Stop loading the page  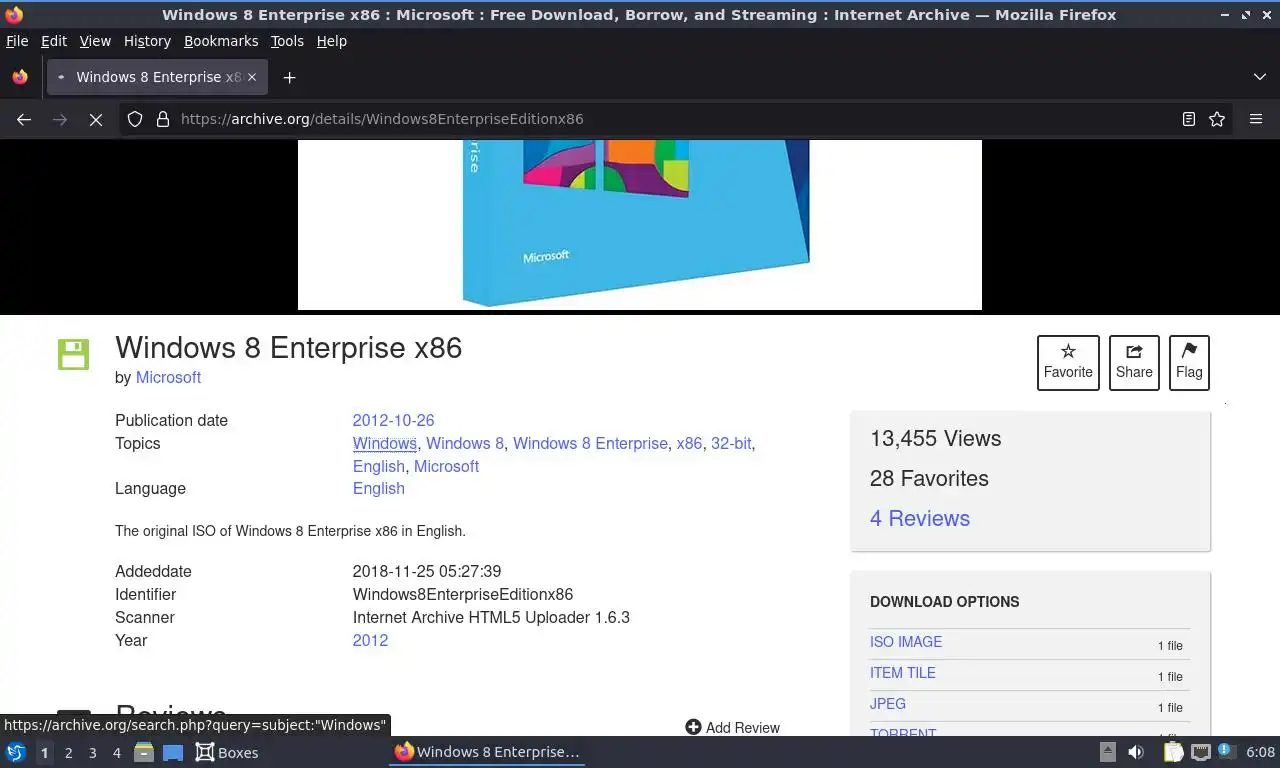point(96,119)
